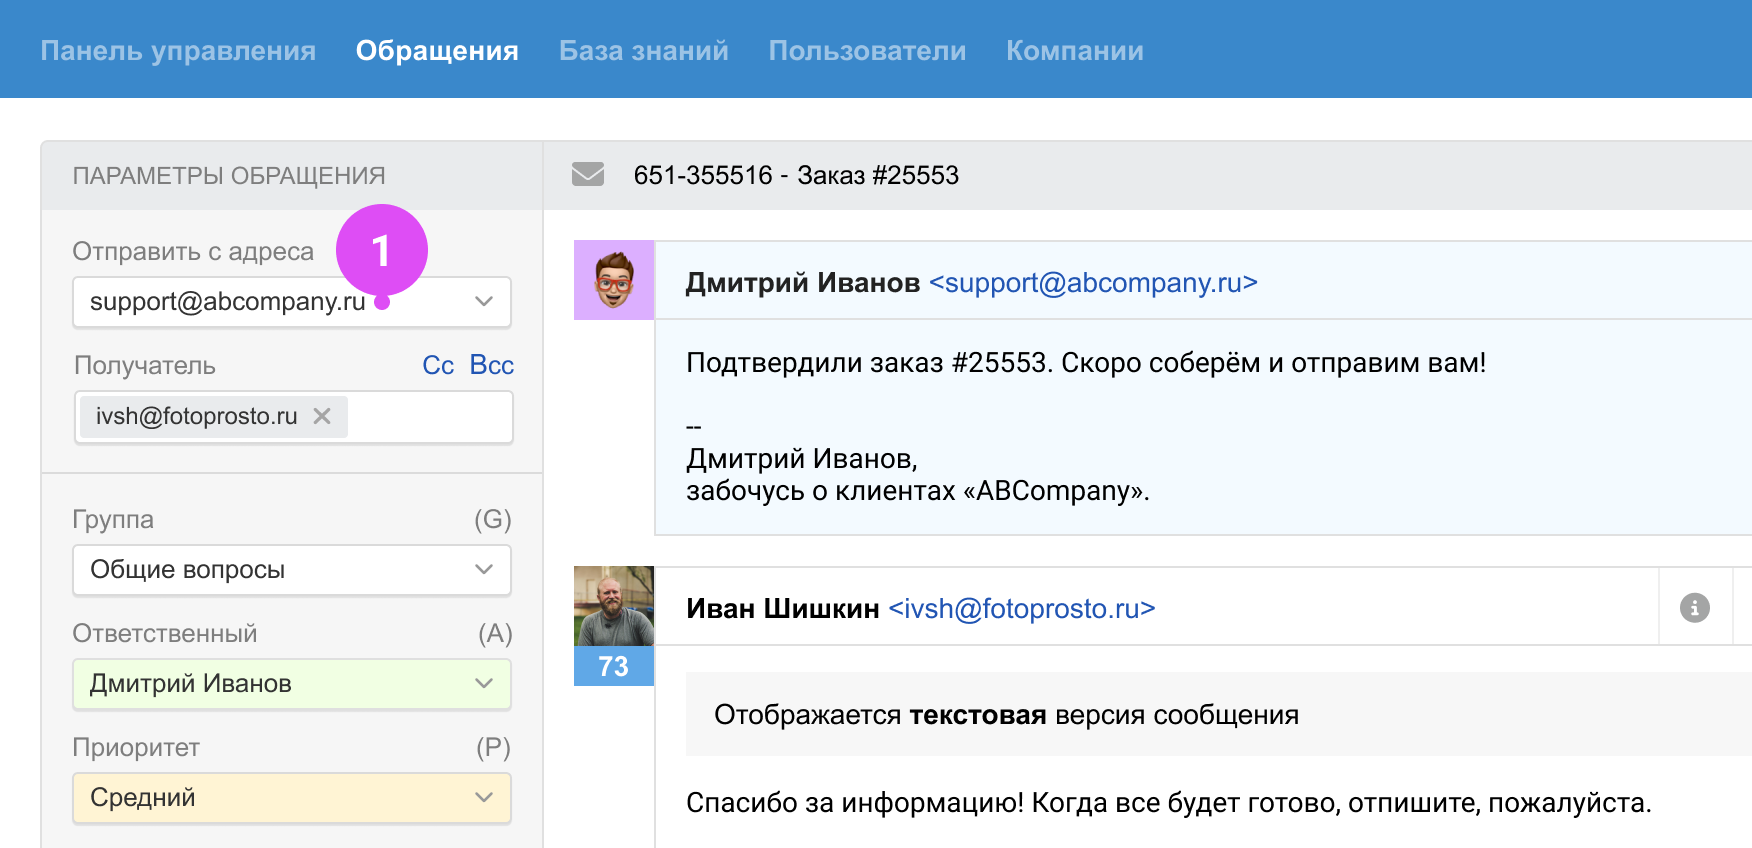Click the envelope icon beside ticket title

(x=587, y=175)
